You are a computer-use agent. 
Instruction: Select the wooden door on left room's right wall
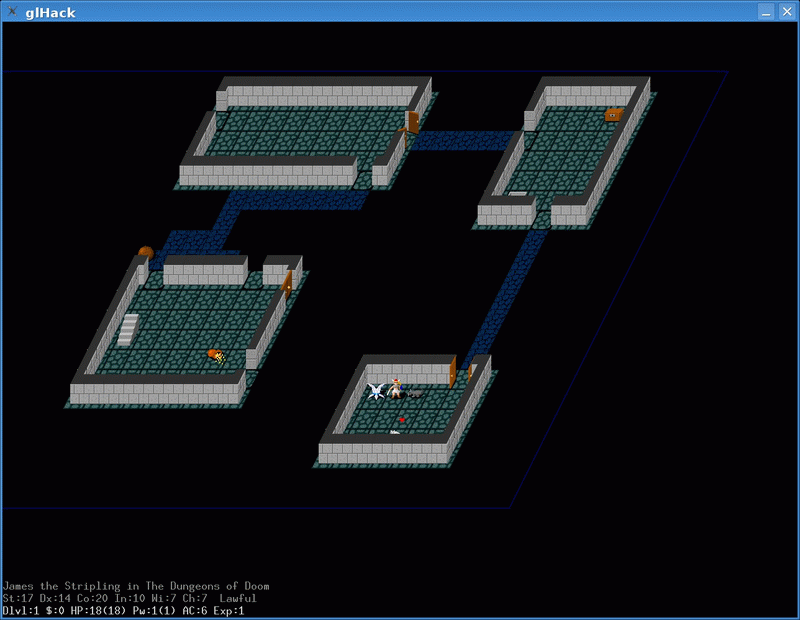[x=288, y=284]
